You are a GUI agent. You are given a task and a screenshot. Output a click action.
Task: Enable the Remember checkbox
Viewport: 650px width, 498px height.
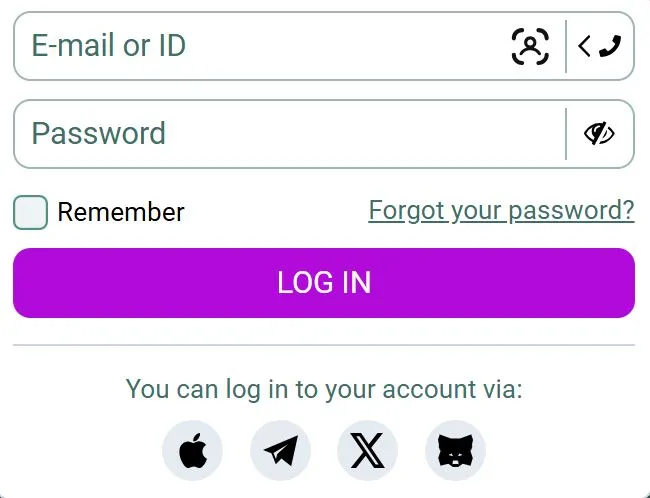[30, 212]
